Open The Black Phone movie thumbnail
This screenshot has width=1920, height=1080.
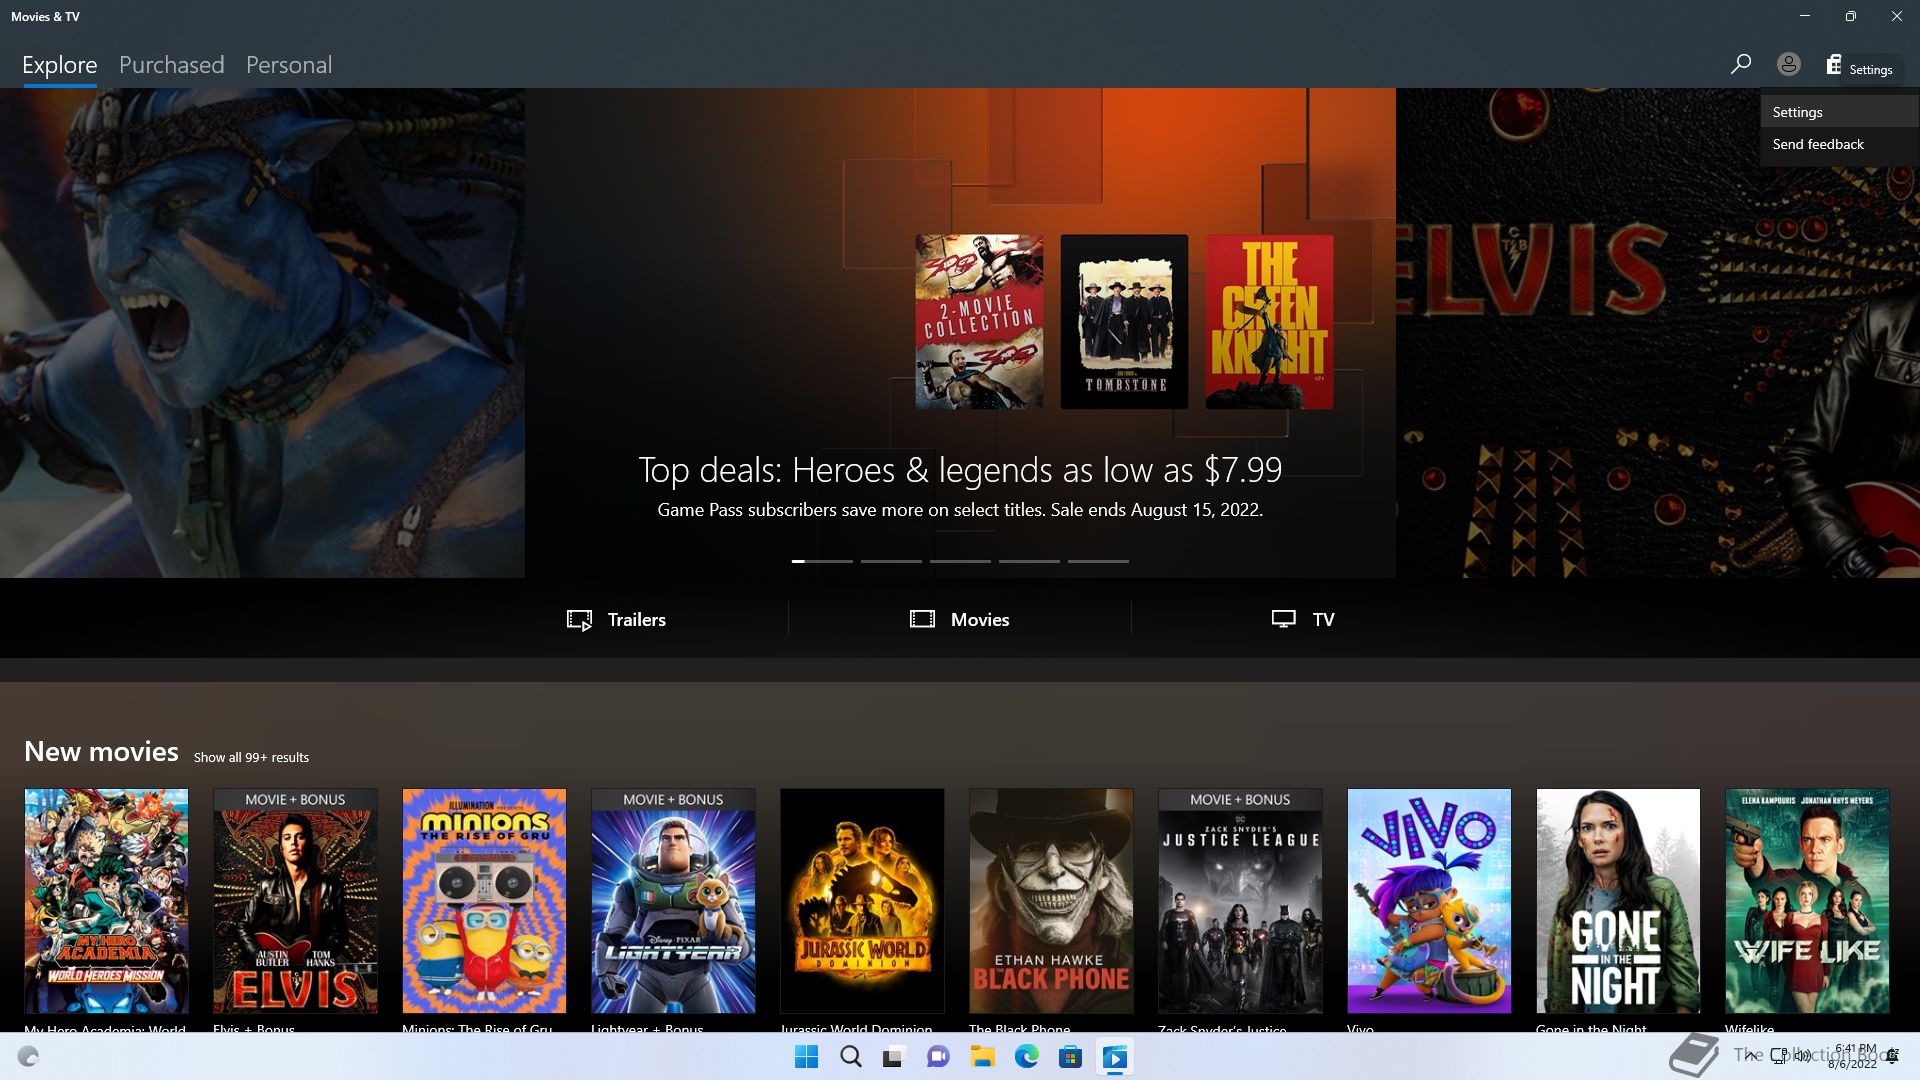tap(1051, 900)
